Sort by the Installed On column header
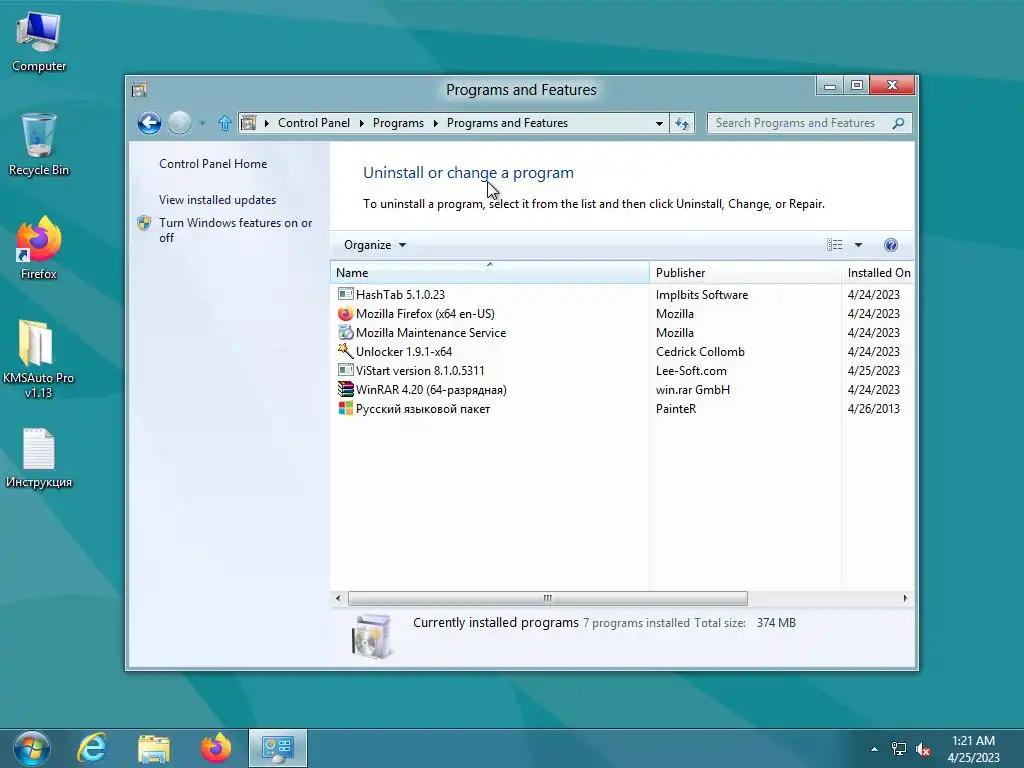The image size is (1024, 768). (x=878, y=272)
